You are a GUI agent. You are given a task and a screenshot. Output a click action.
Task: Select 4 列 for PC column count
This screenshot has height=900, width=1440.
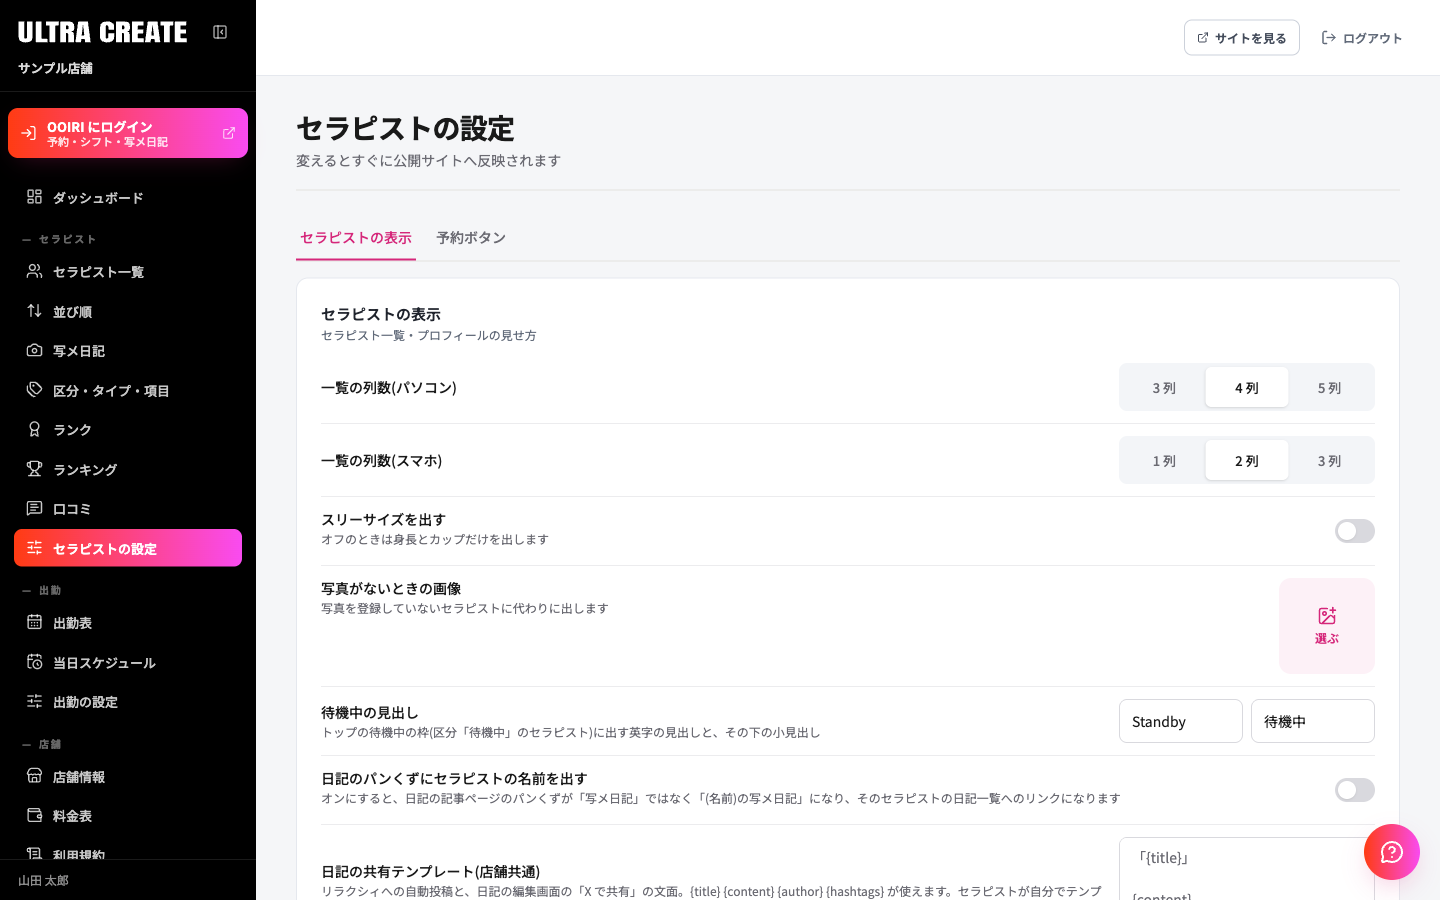[x=1247, y=387]
